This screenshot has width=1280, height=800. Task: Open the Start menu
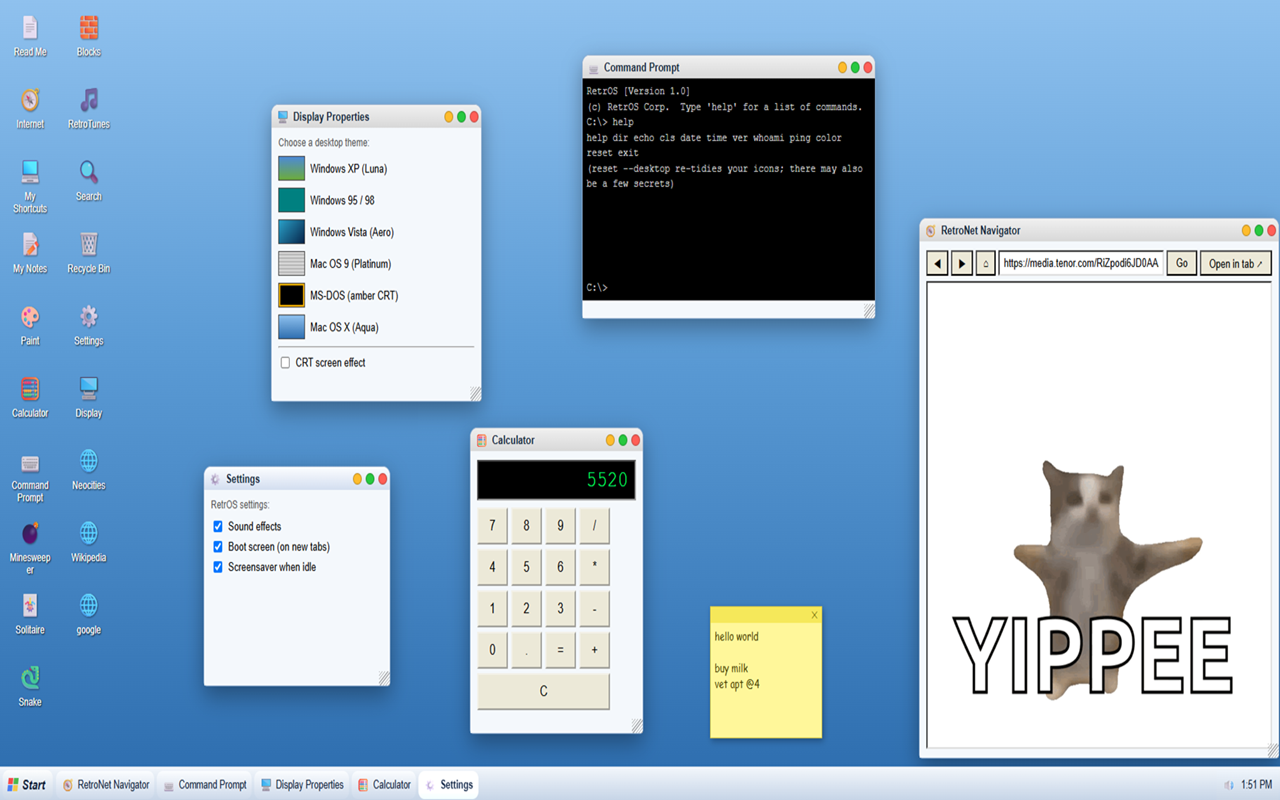coord(27,785)
